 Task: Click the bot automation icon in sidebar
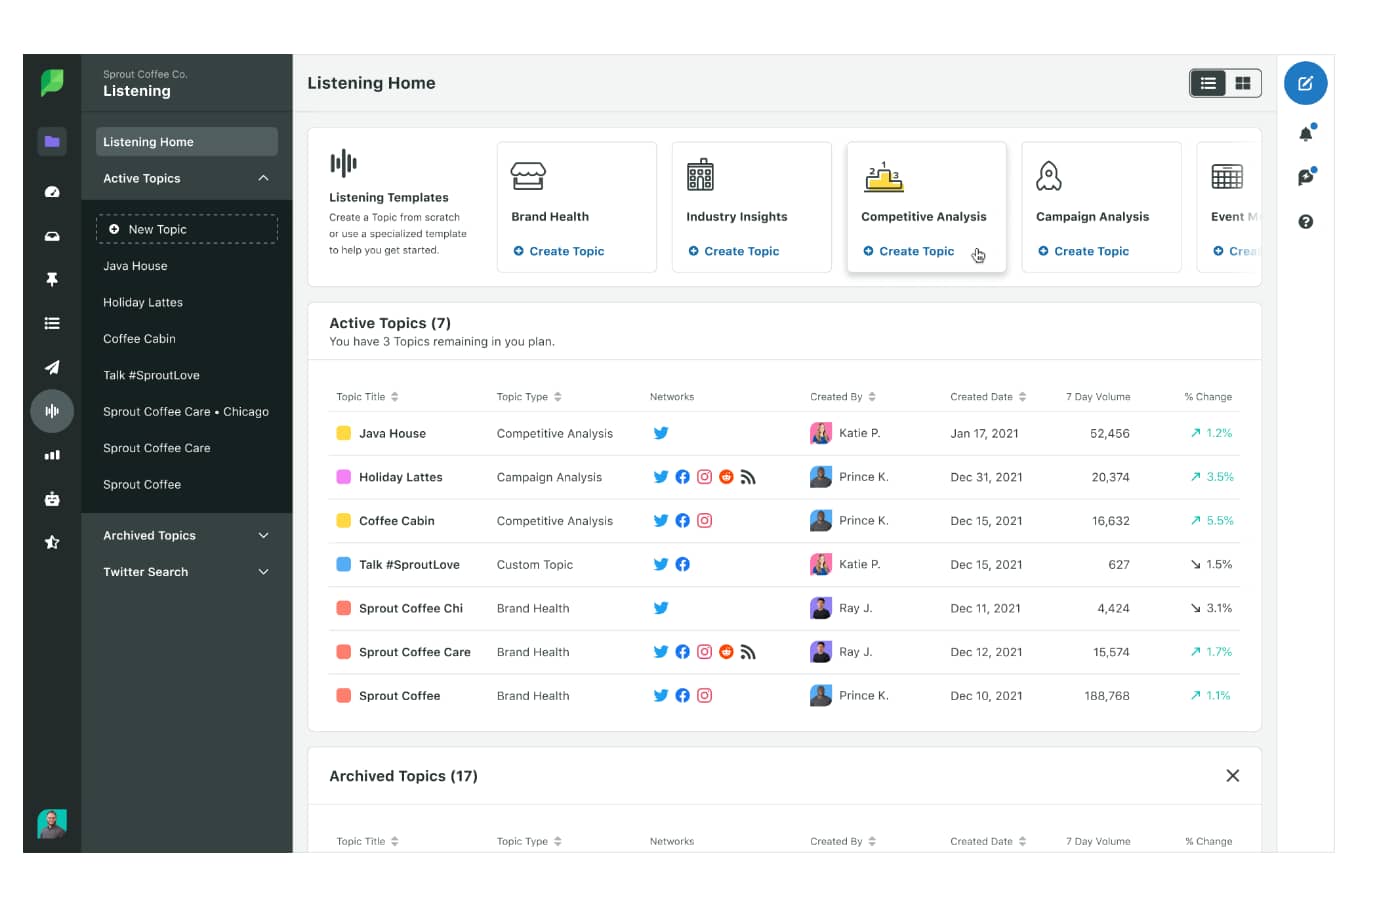pos(51,499)
